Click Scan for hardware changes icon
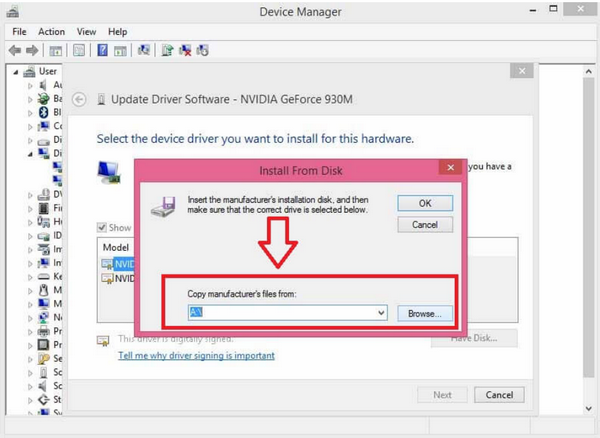600x438 pixels. [x=143, y=49]
